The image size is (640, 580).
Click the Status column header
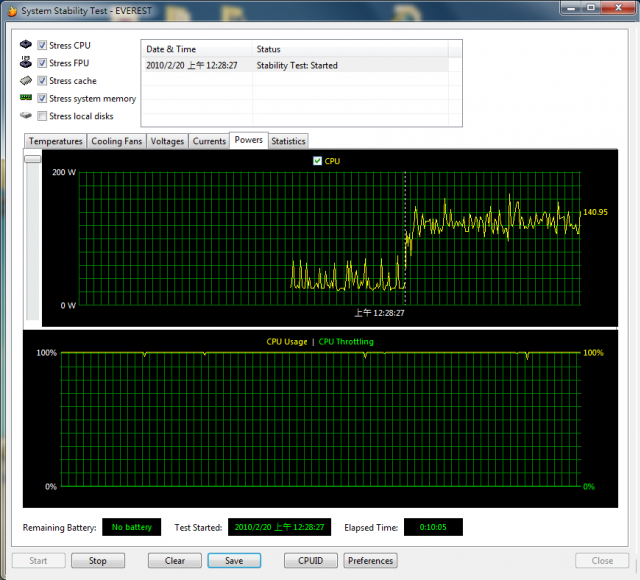pos(350,49)
